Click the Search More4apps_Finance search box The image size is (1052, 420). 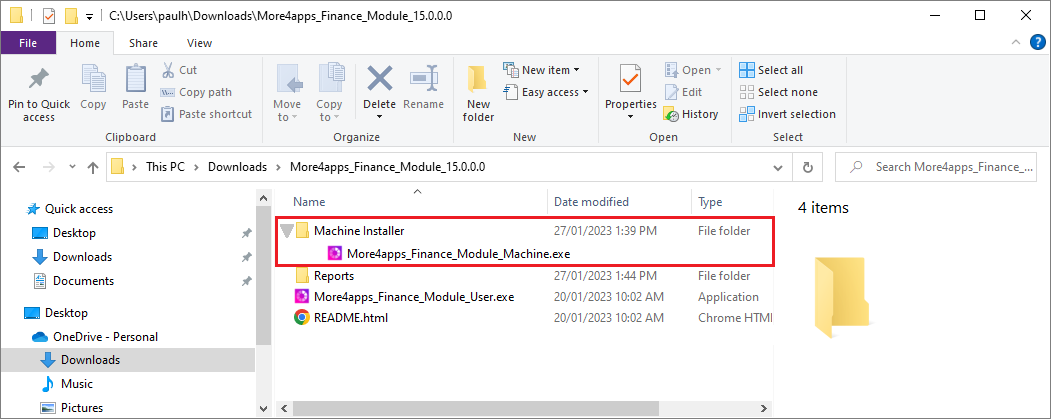click(x=935, y=167)
